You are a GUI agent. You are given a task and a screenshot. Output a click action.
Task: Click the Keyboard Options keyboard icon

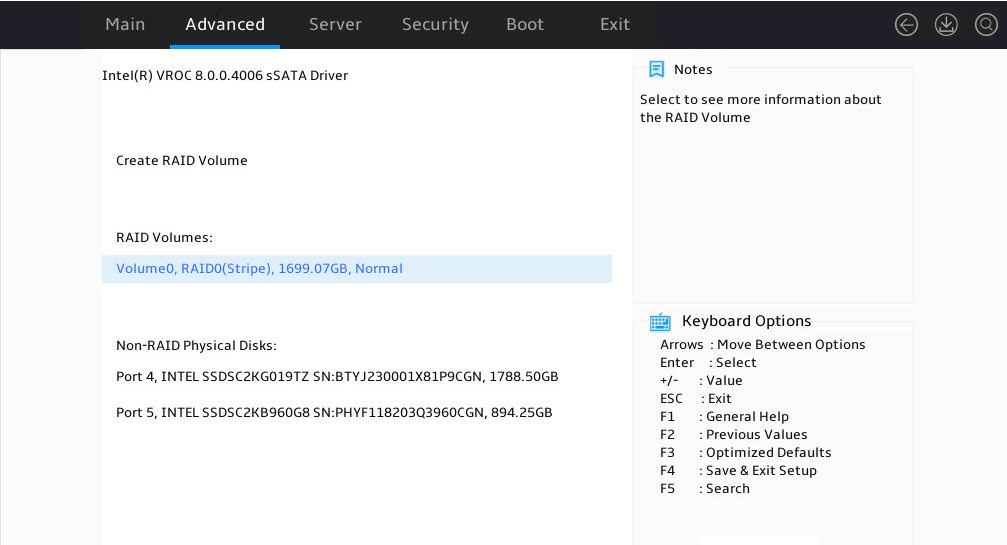click(660, 322)
